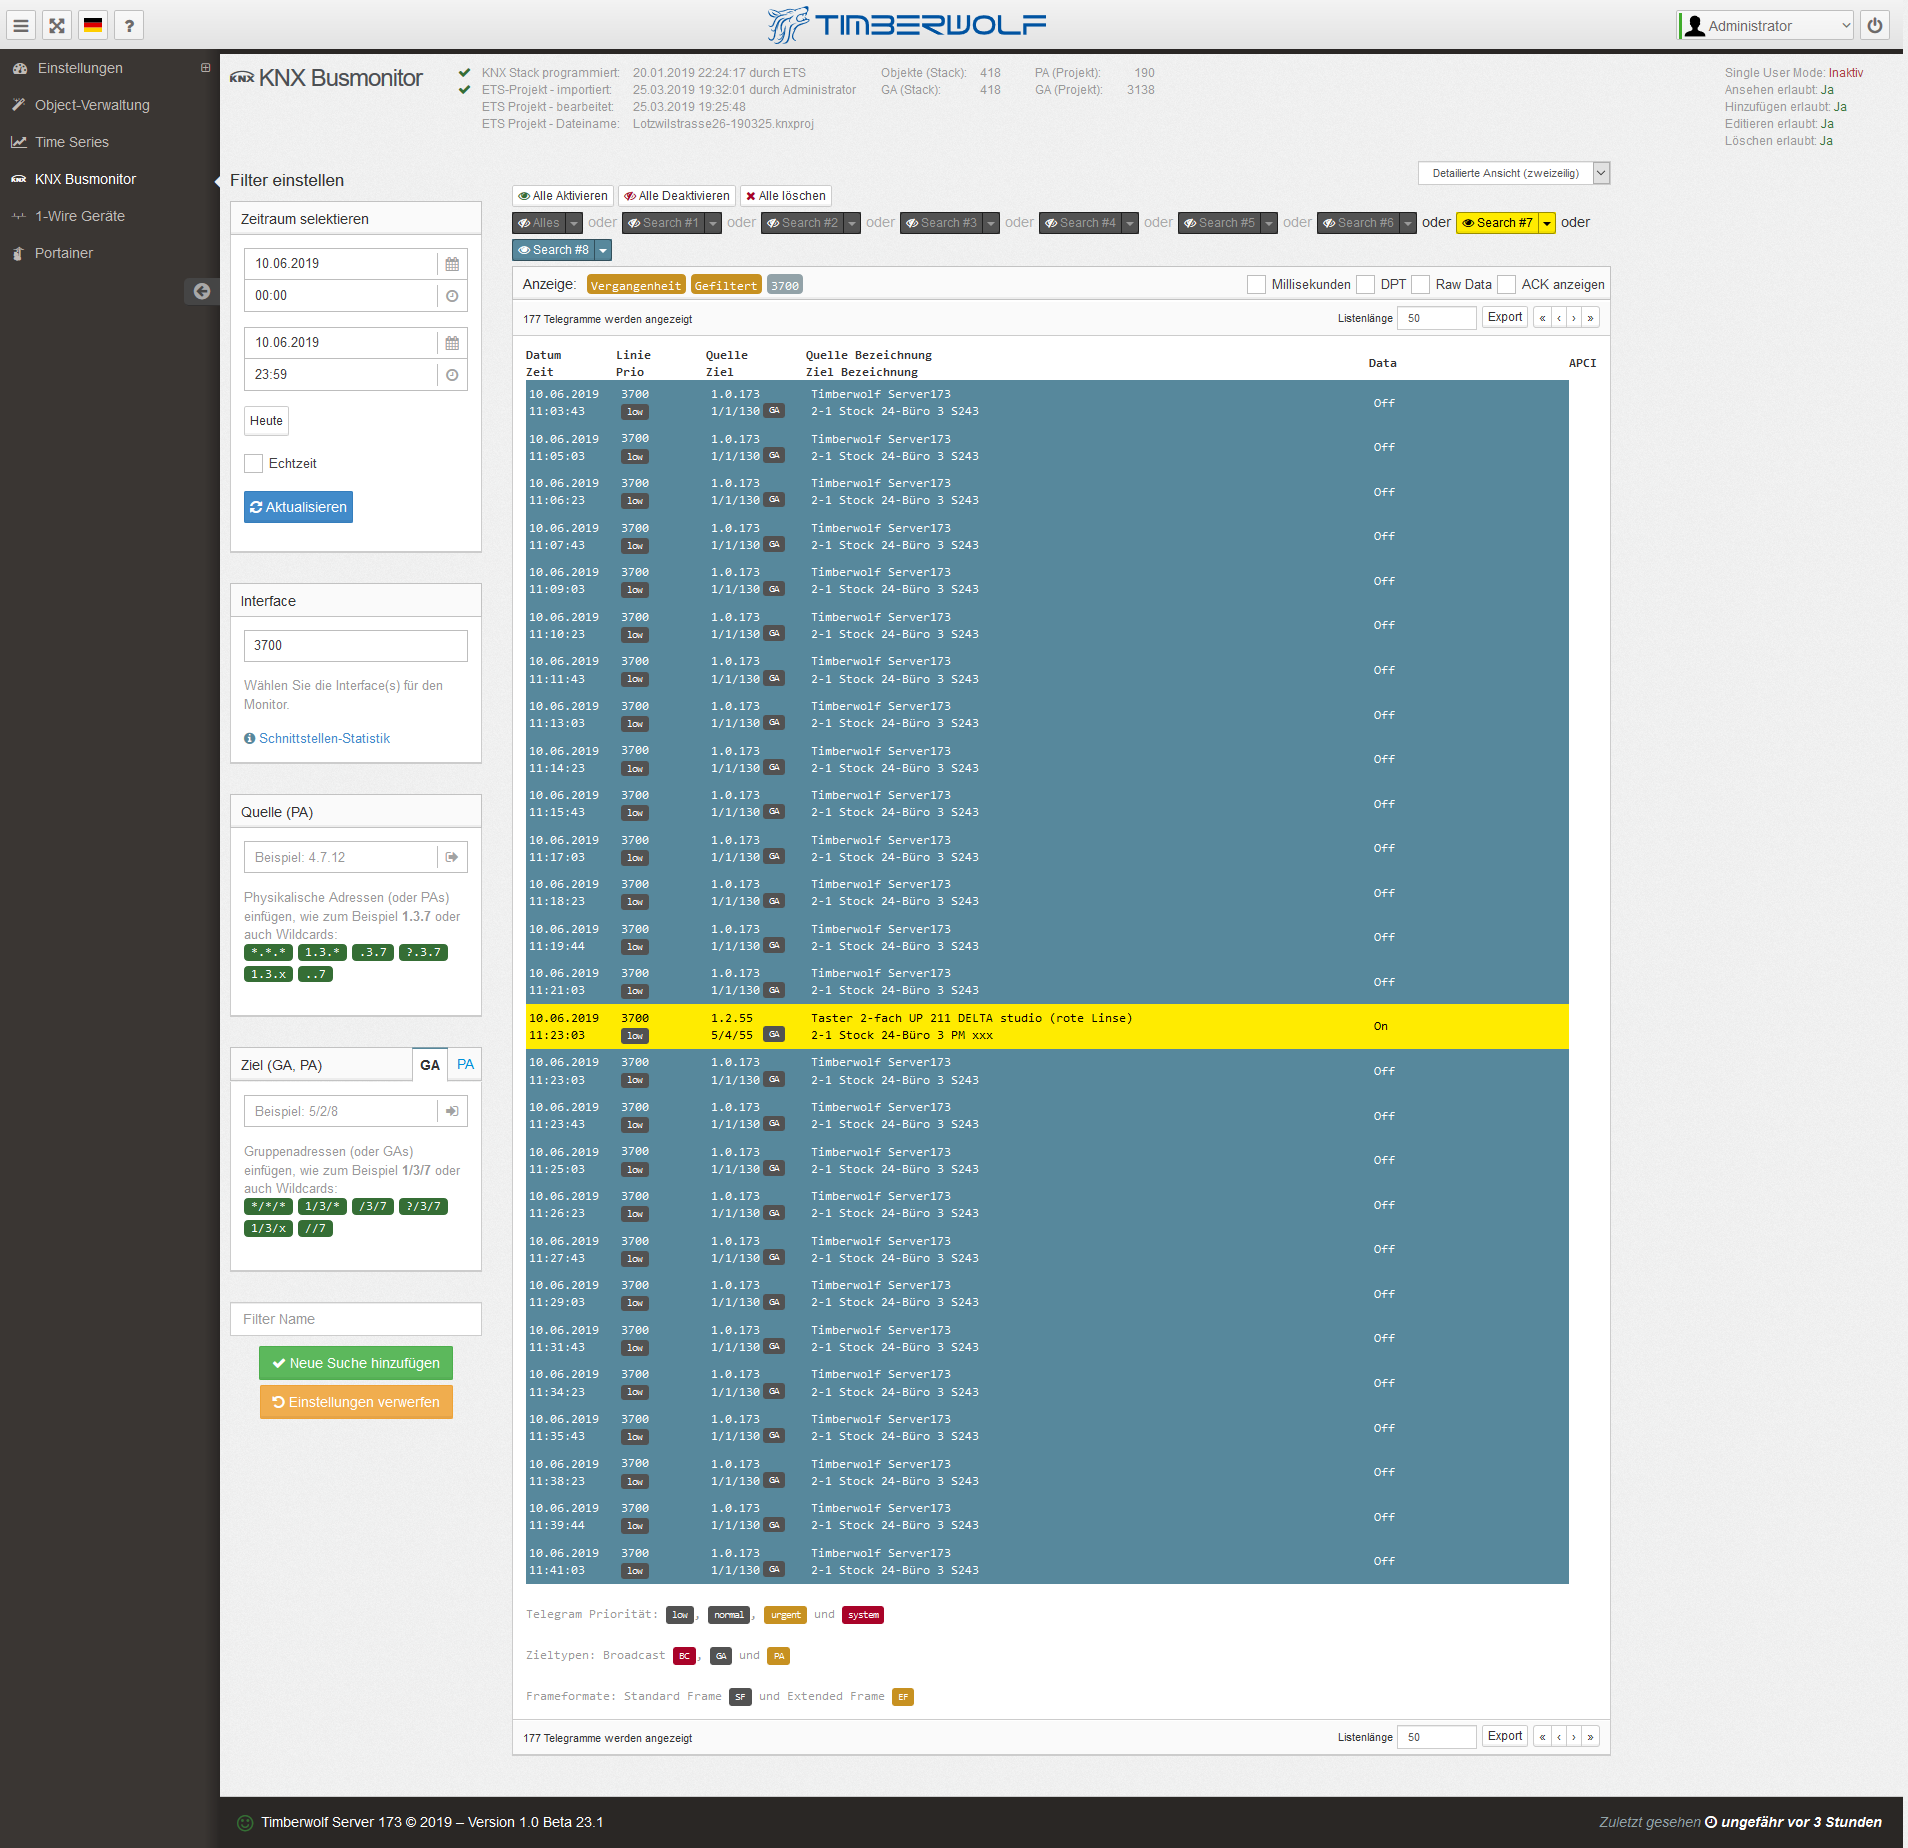1908x1848 pixels.
Task: Open end date calendar picker icon
Action: click(452, 343)
